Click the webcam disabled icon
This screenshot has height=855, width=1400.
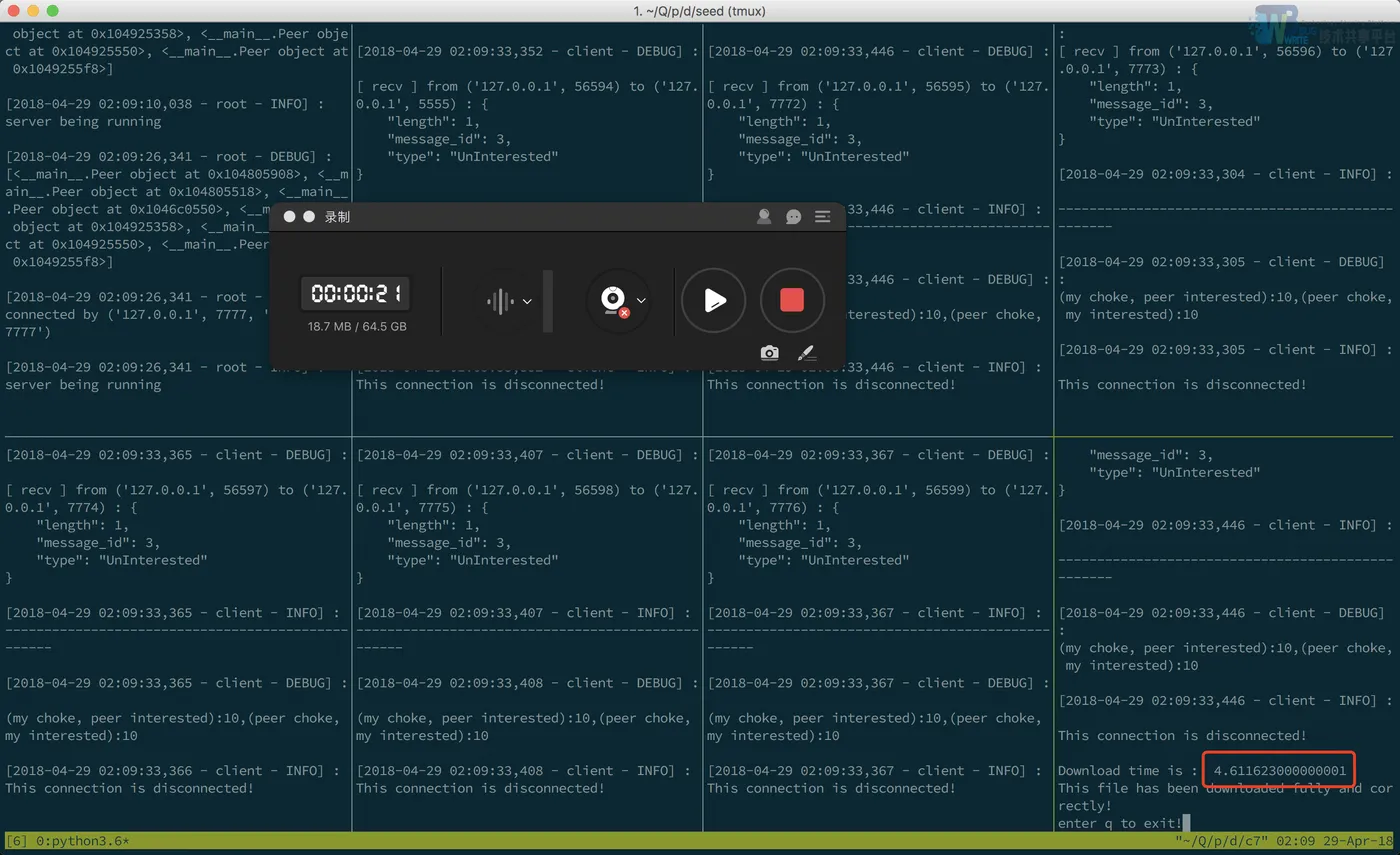pos(613,300)
